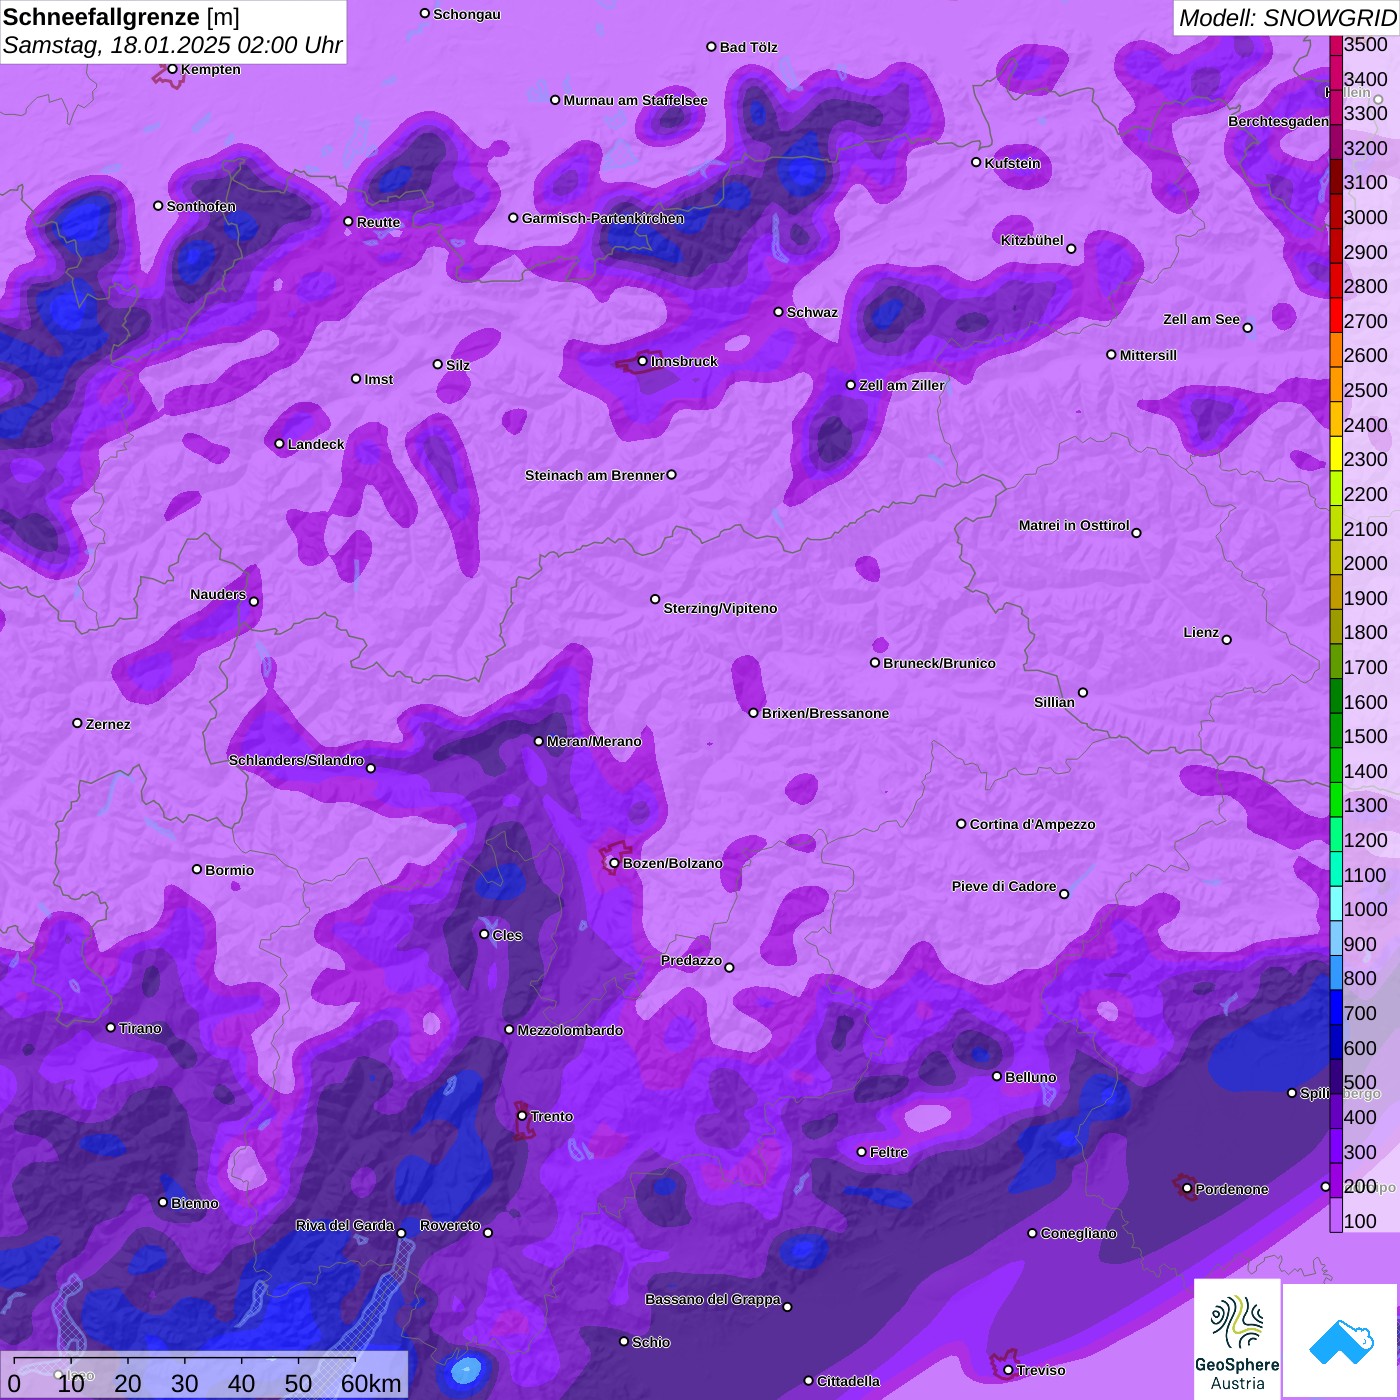Click the Predazzo label
Viewport: 1400px width, 1400px height.
691,960
